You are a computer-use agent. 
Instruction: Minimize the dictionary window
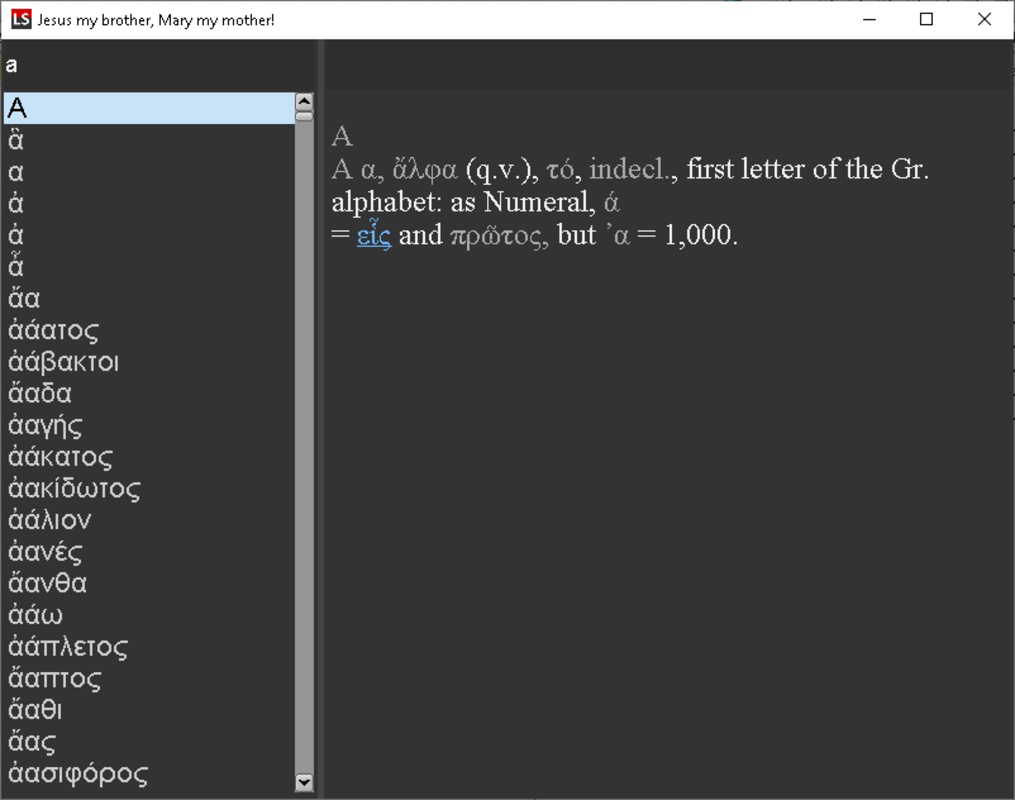(869, 19)
